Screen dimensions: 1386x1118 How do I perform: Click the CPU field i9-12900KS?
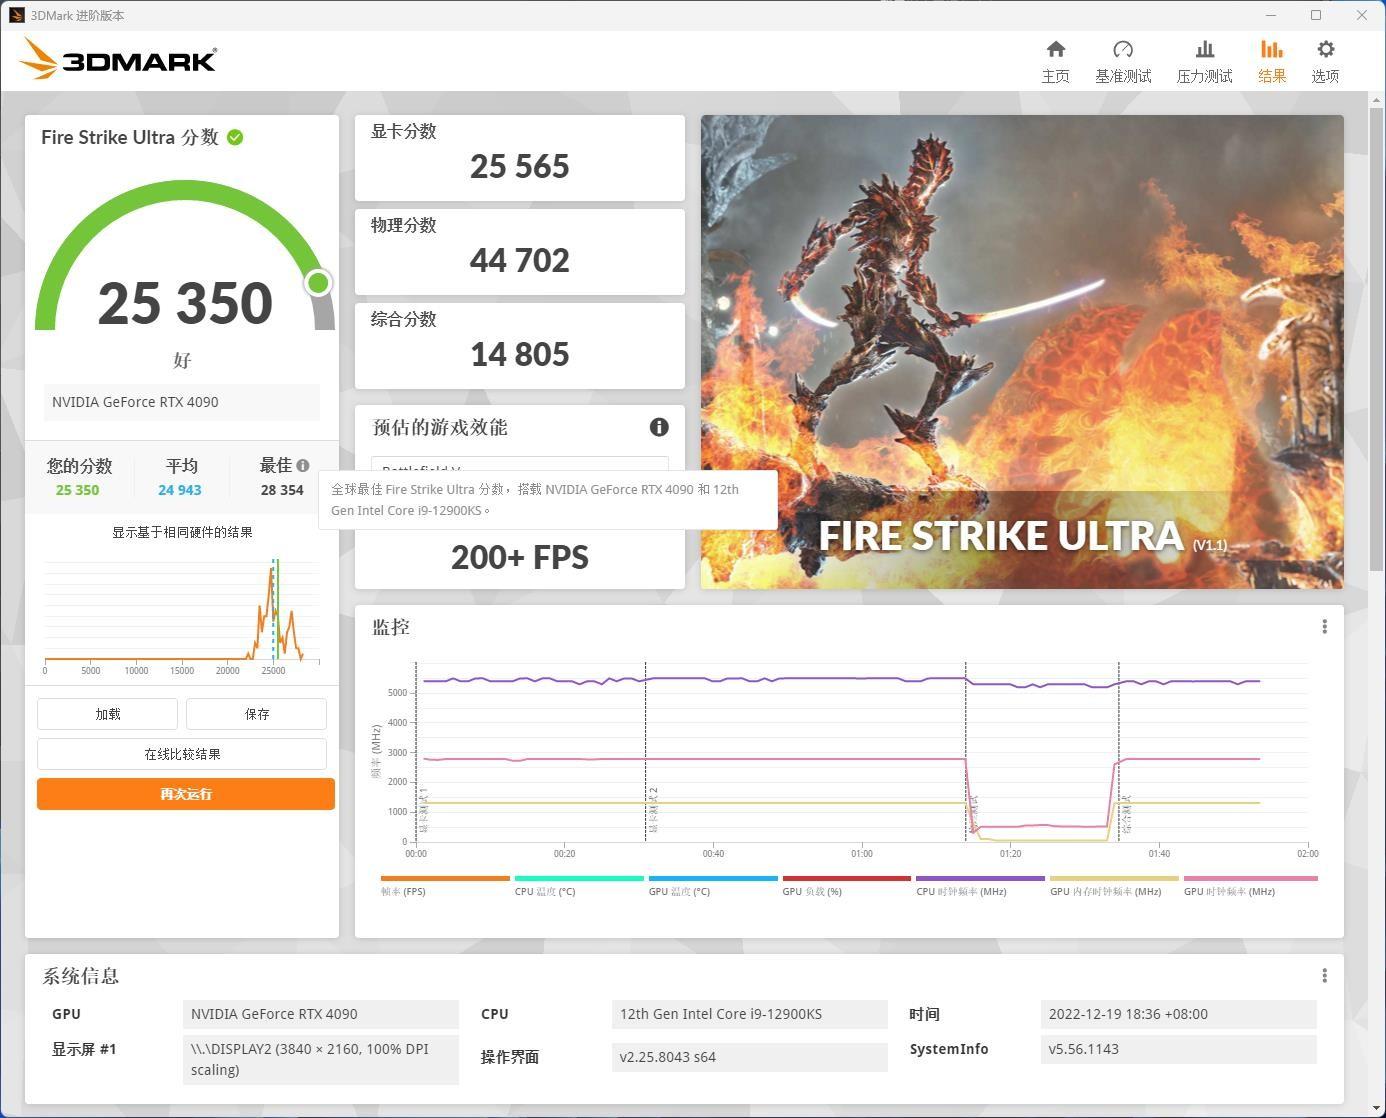(750, 1014)
